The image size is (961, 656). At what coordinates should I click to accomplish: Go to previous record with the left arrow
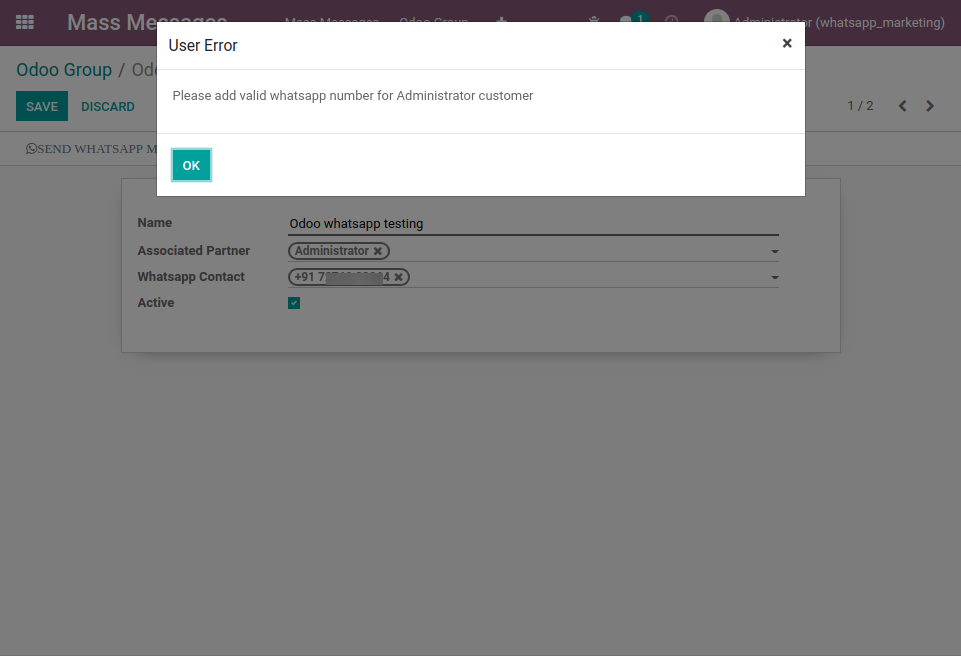pyautogui.click(x=902, y=106)
